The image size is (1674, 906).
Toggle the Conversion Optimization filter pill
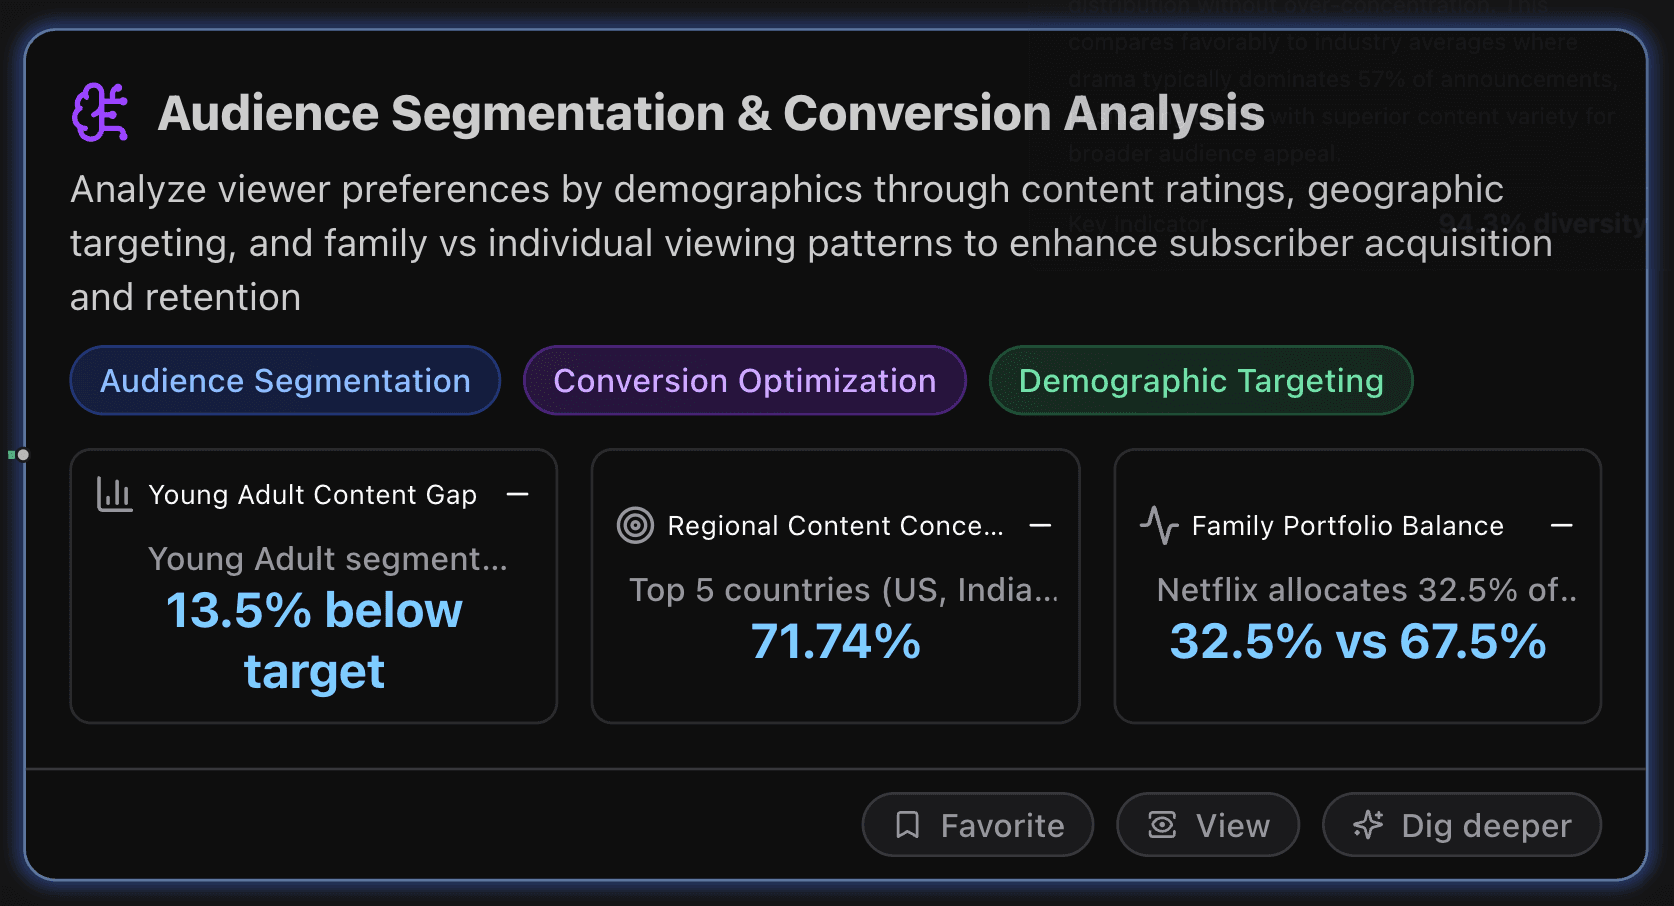[x=744, y=380]
